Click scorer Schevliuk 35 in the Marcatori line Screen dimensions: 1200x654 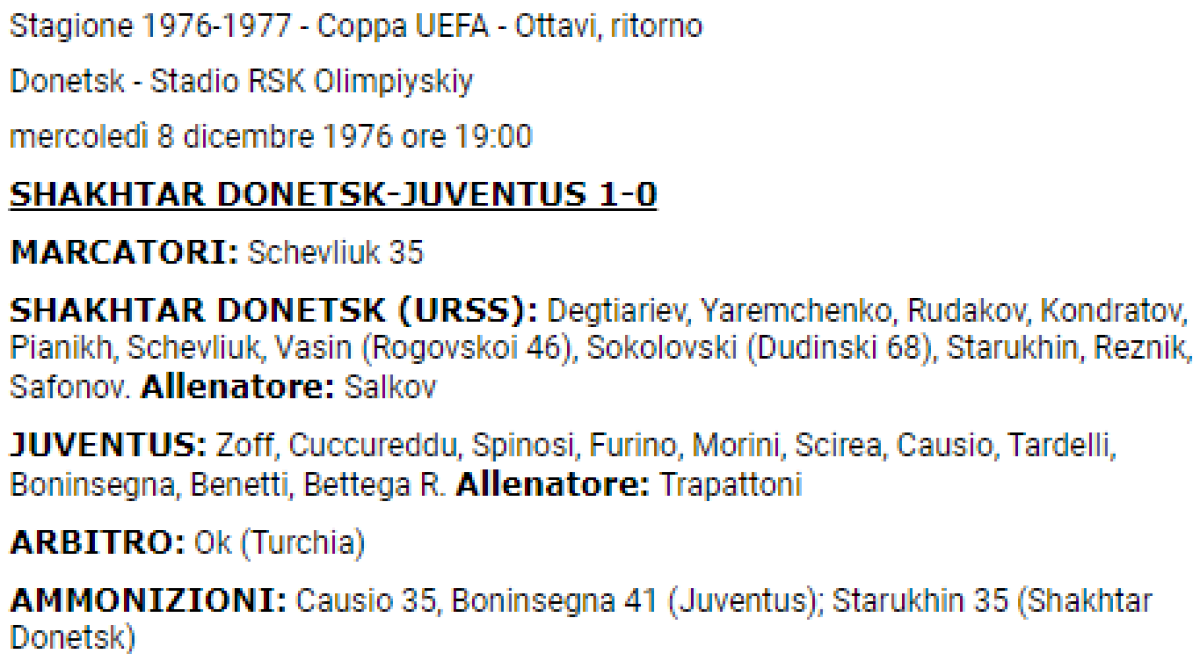coord(335,253)
